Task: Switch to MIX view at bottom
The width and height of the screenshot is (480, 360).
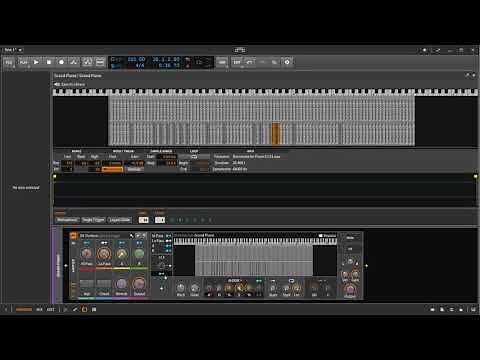Action: (x=39, y=309)
